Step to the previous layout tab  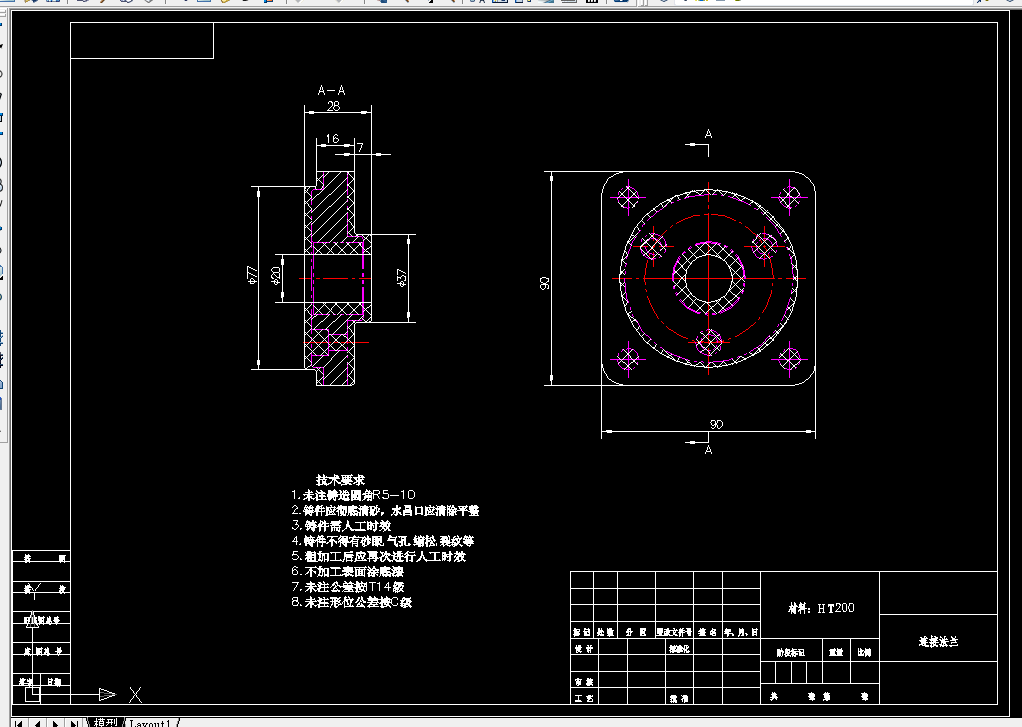(x=38, y=722)
